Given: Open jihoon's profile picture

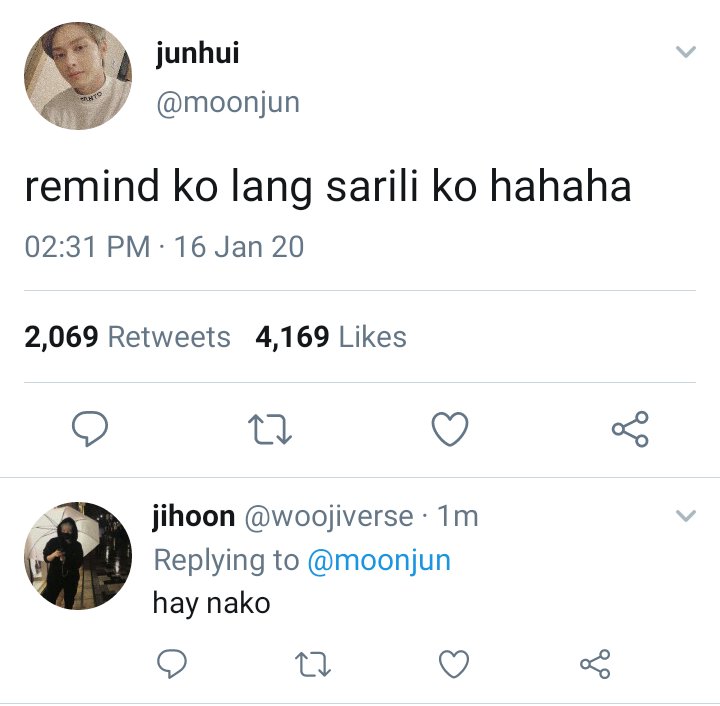Looking at the screenshot, I should pyautogui.click(x=78, y=556).
